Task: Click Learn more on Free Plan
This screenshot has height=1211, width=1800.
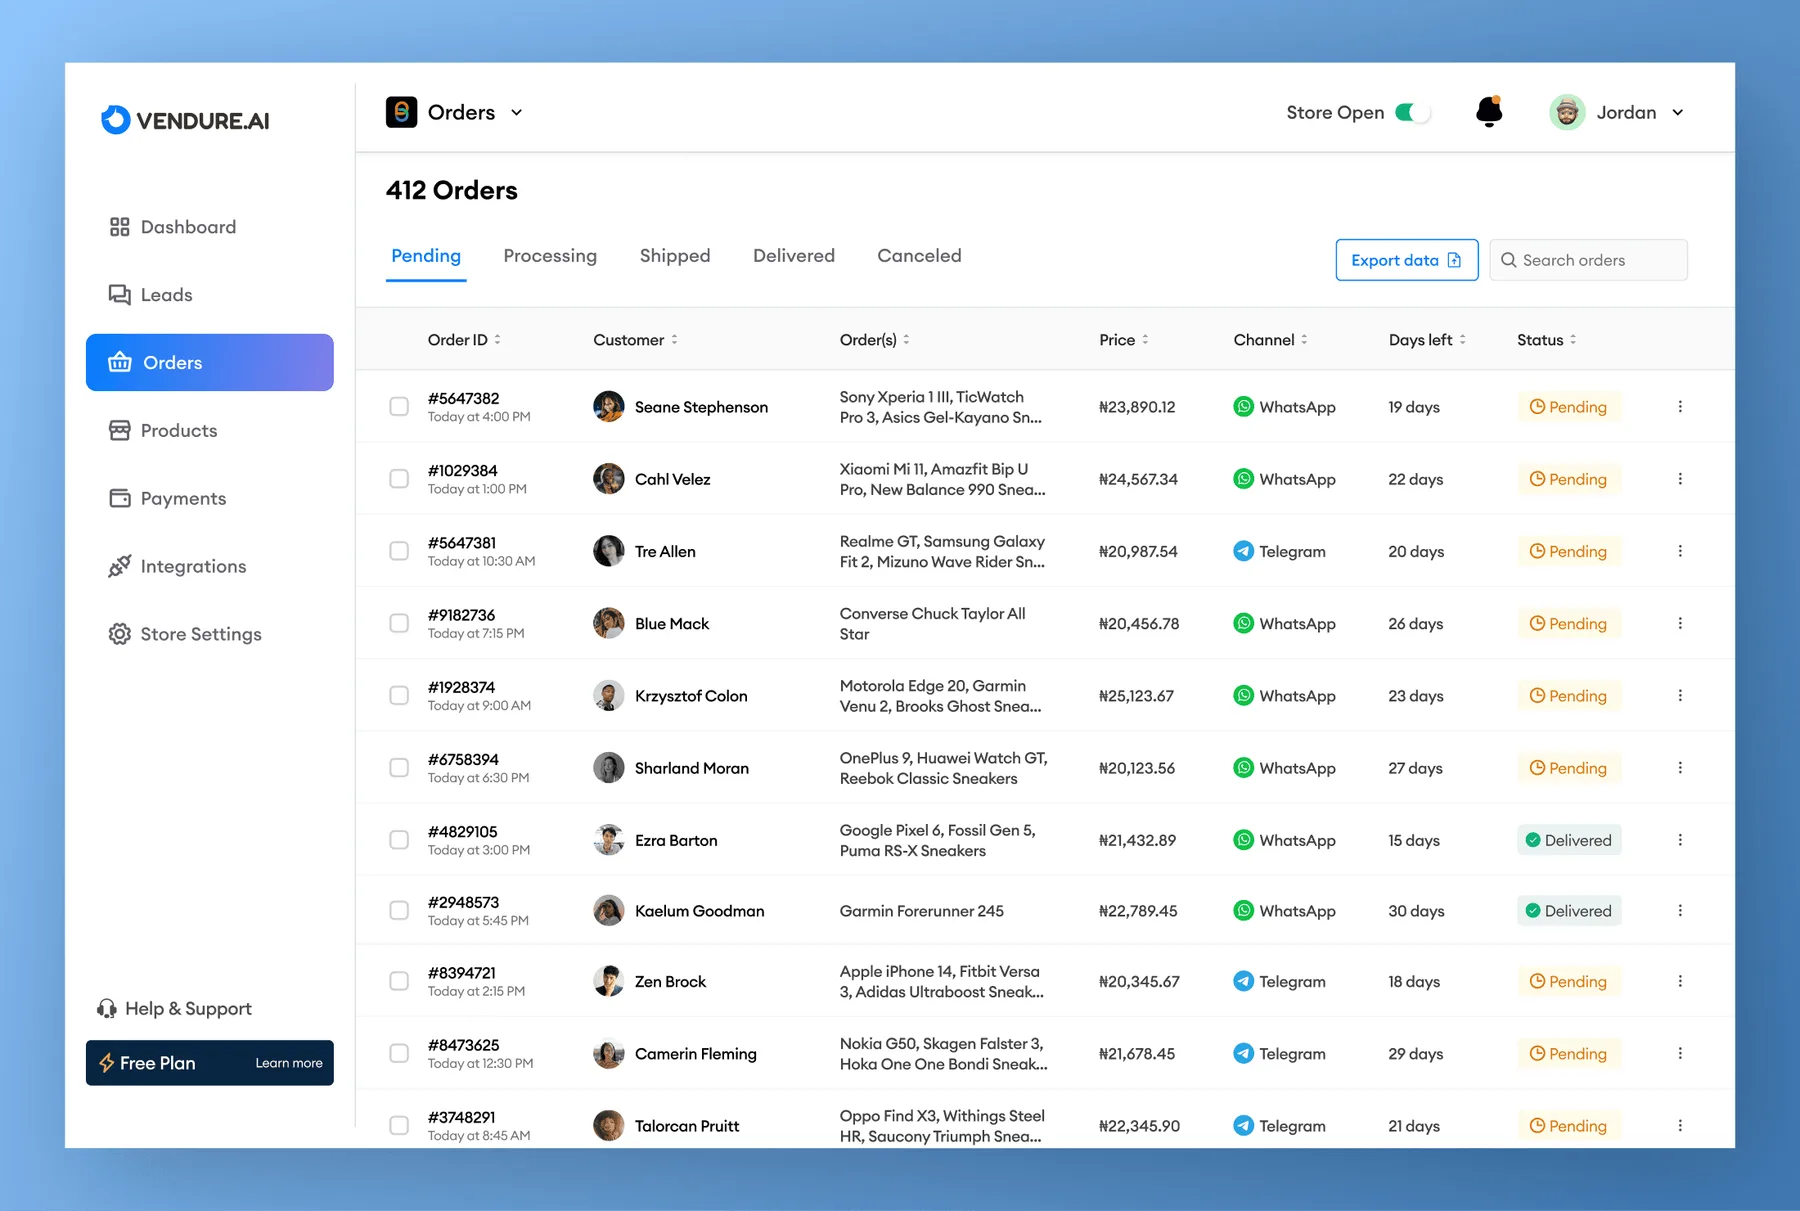Action: point(289,1063)
